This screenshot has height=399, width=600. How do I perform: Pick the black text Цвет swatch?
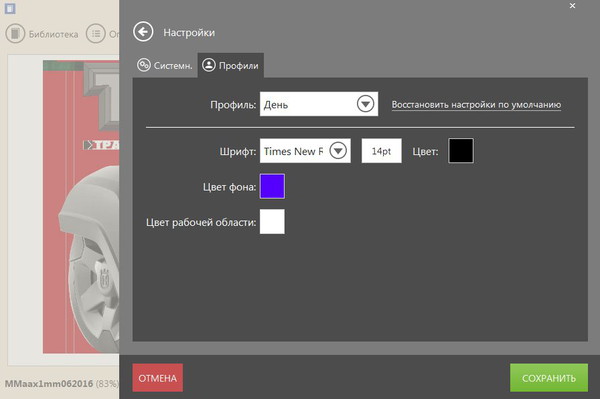pos(461,151)
